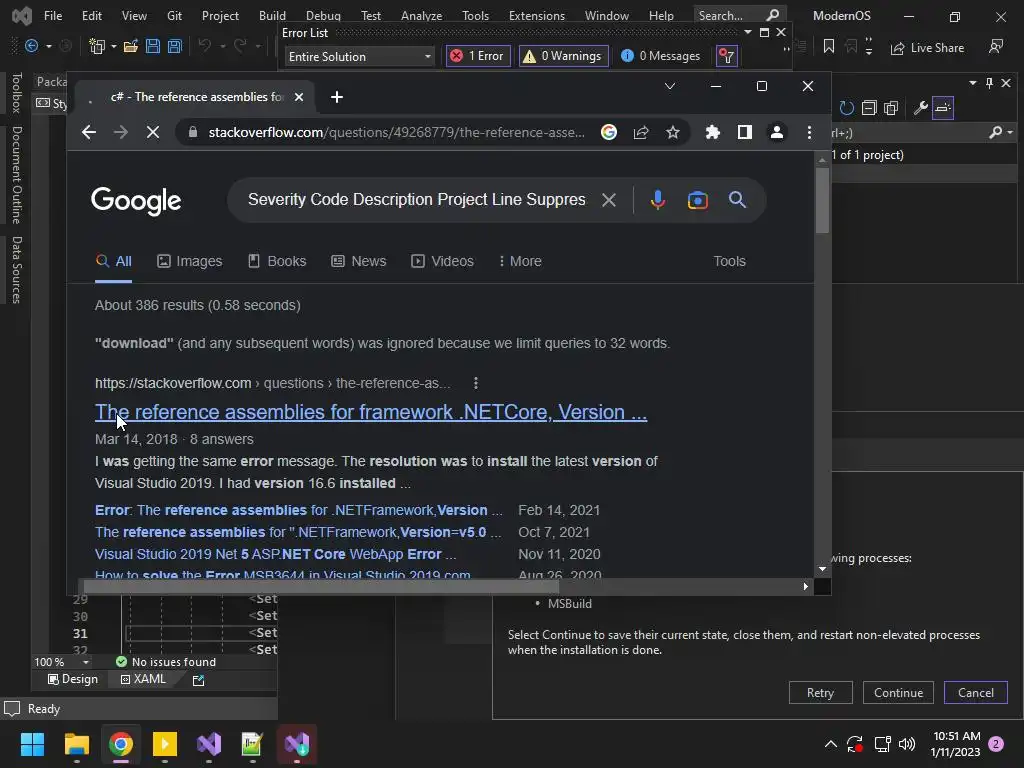Toggle the 0 Messages filter button

660,56
